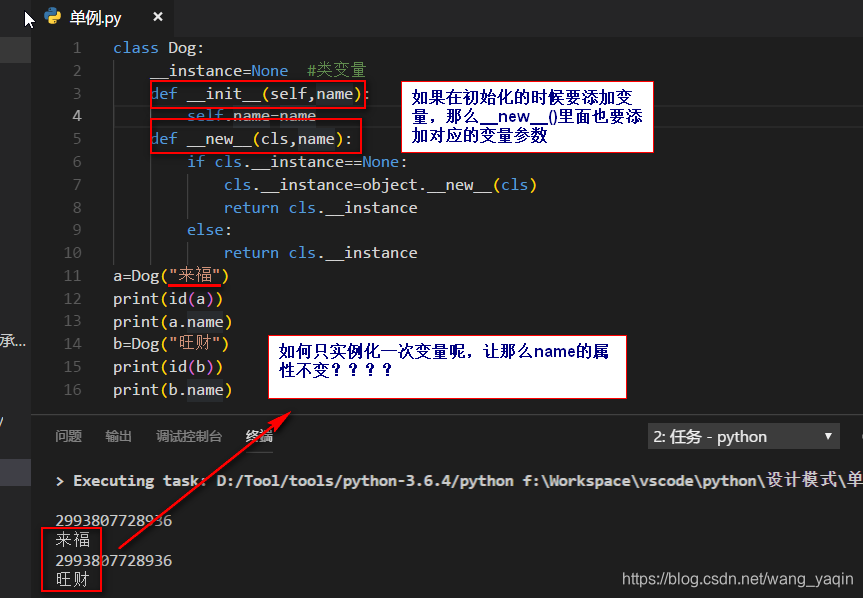The width and height of the screenshot is (863, 598).
Task: Click the return statement on line 8
Action: (320, 208)
